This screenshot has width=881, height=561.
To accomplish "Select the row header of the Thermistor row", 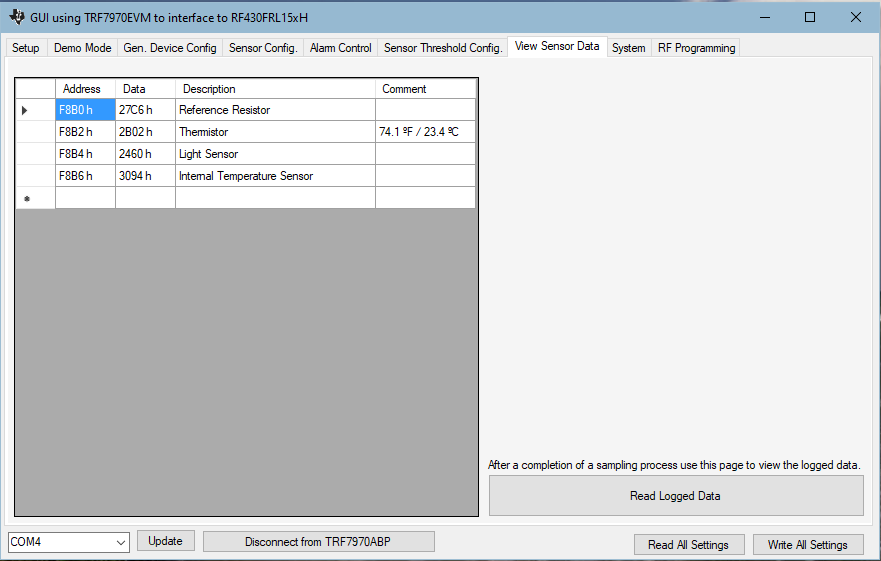I will [35, 132].
